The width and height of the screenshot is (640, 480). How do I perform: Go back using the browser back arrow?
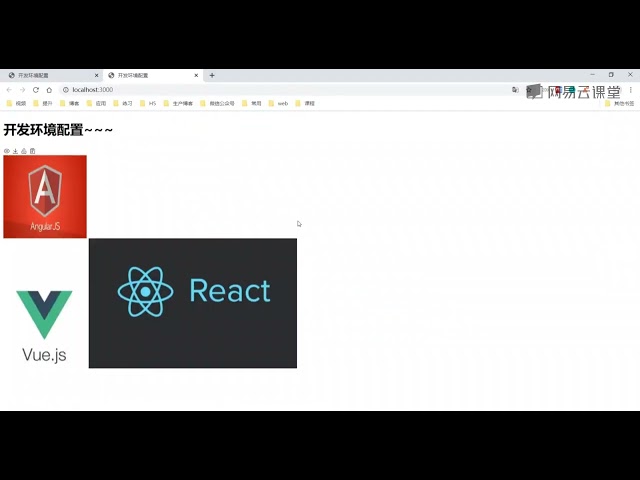[9, 90]
